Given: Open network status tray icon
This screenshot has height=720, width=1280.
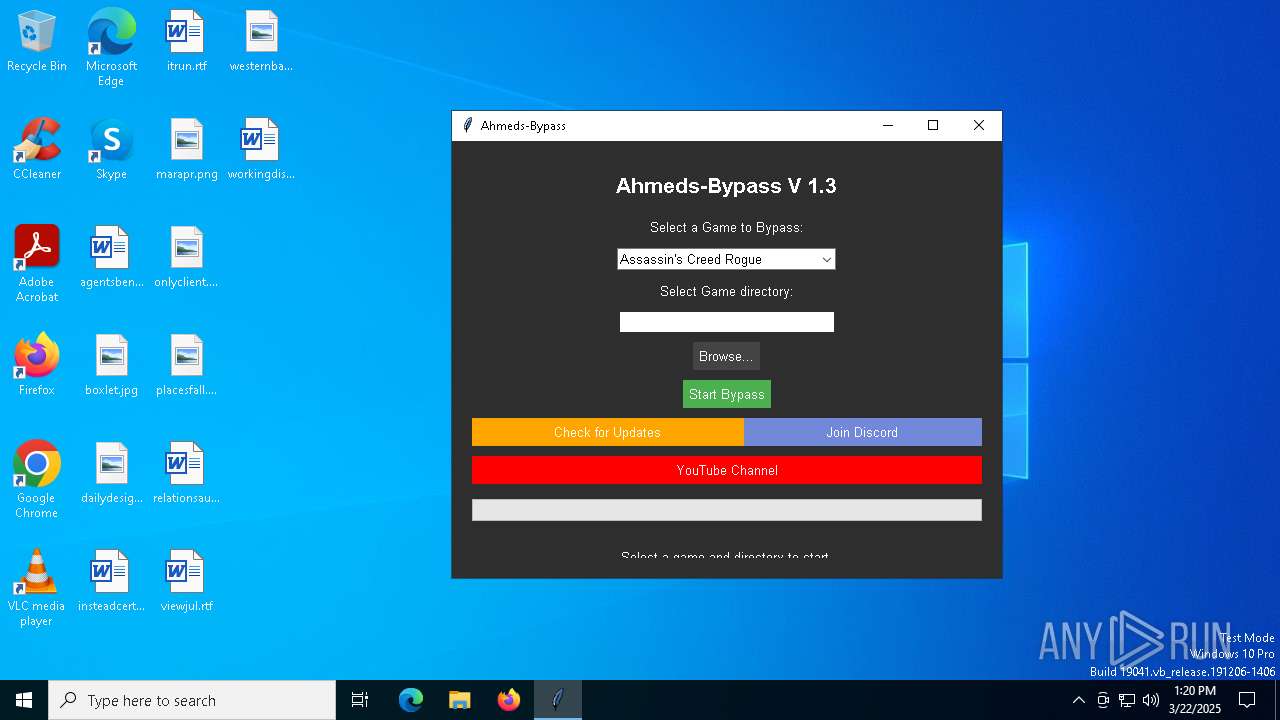Looking at the screenshot, I should (x=1127, y=700).
